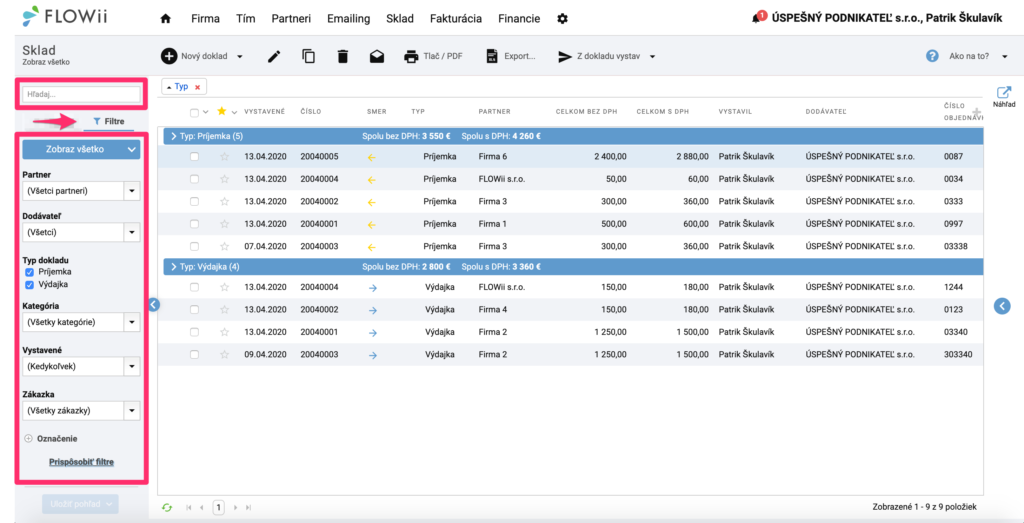Click page number 1 in pagination
The width and height of the screenshot is (1024, 523).
219,507
